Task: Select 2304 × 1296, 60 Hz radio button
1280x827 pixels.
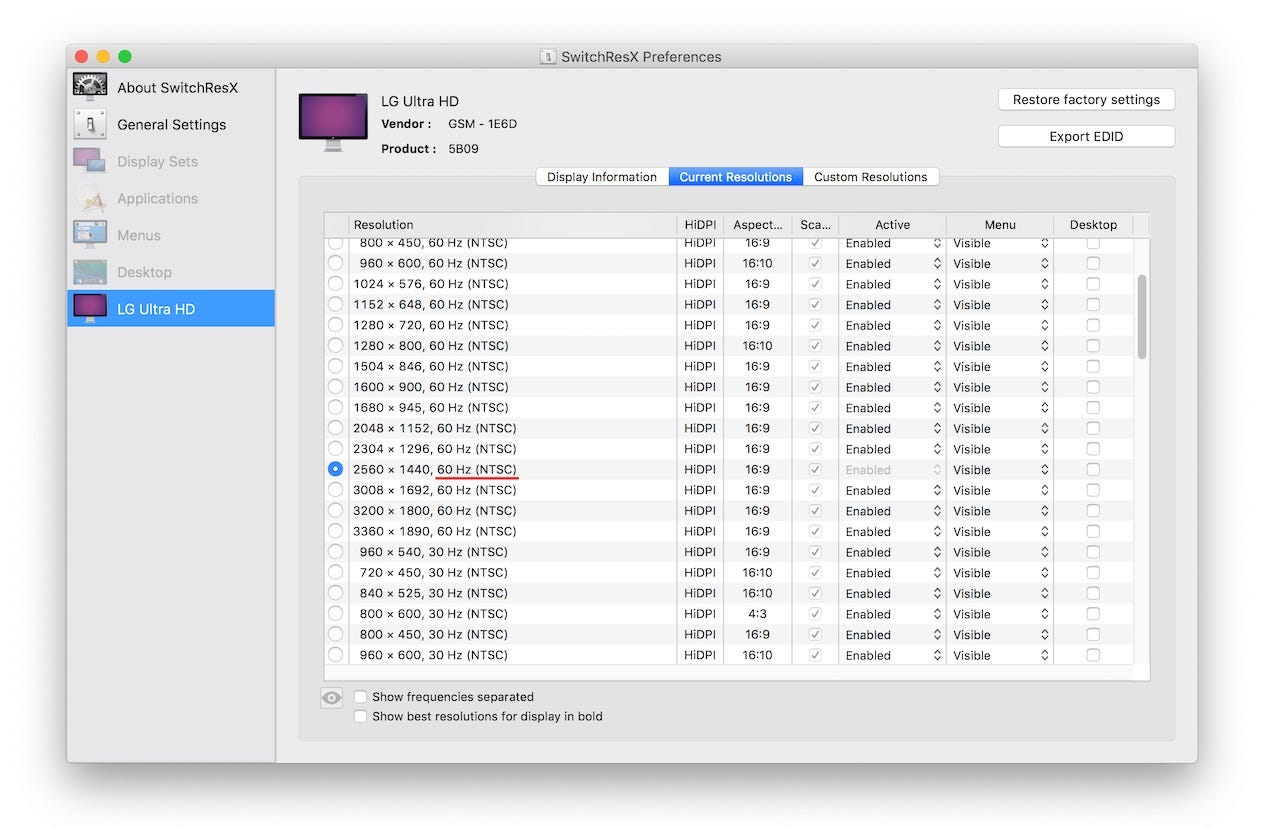Action: point(335,449)
